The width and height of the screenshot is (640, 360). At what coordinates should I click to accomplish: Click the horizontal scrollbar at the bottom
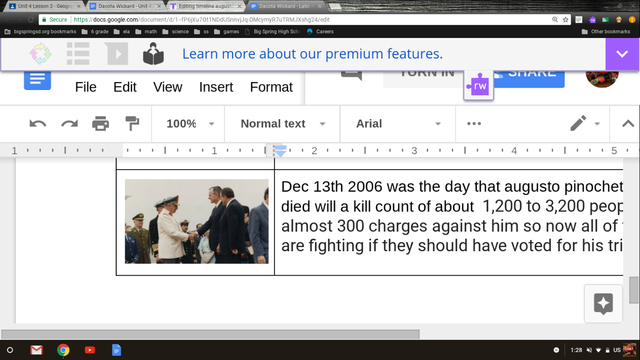pyautogui.click(x=210, y=334)
